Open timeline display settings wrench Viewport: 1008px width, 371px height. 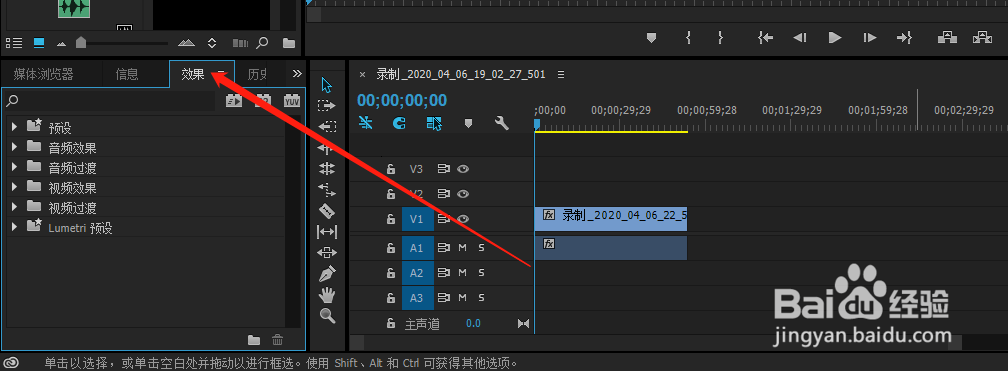pos(502,123)
